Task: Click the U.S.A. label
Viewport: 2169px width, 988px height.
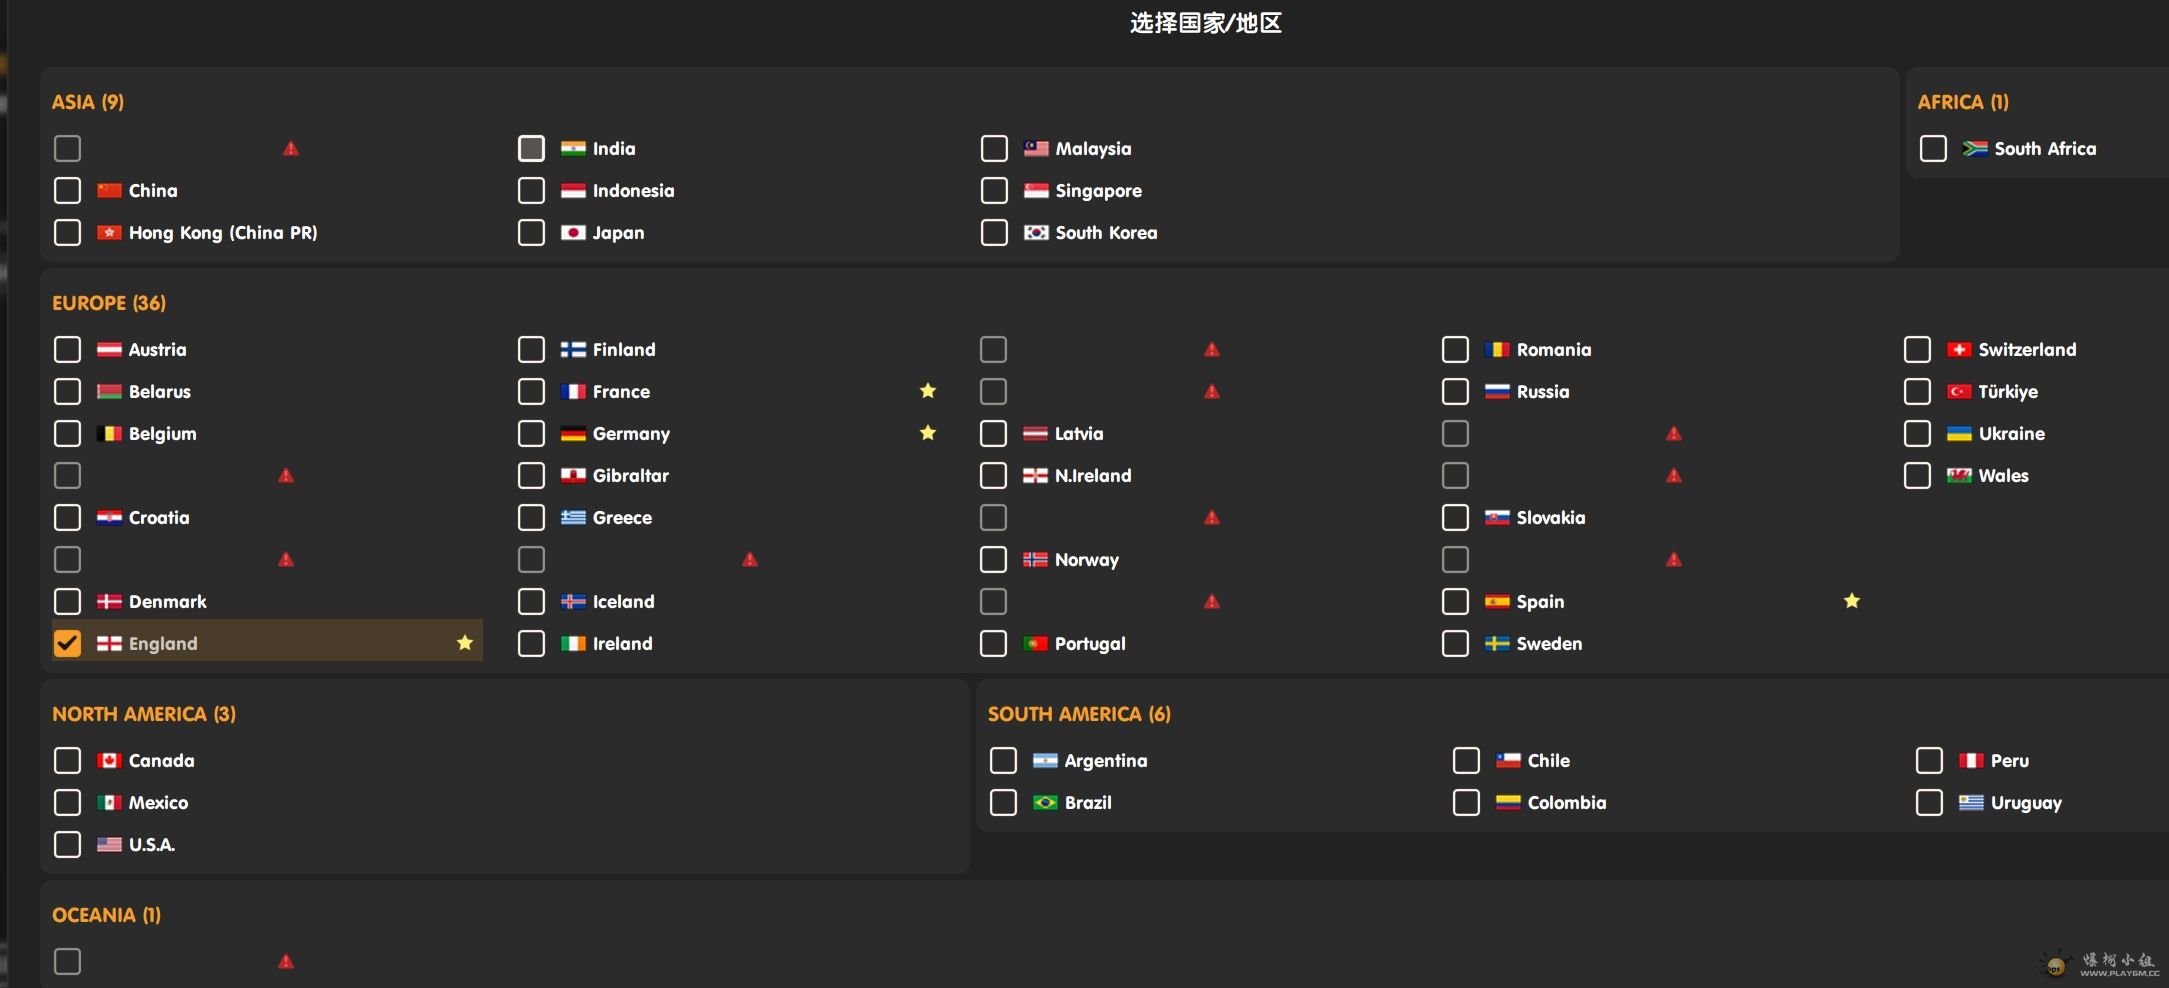Action: pyautogui.click(x=151, y=844)
